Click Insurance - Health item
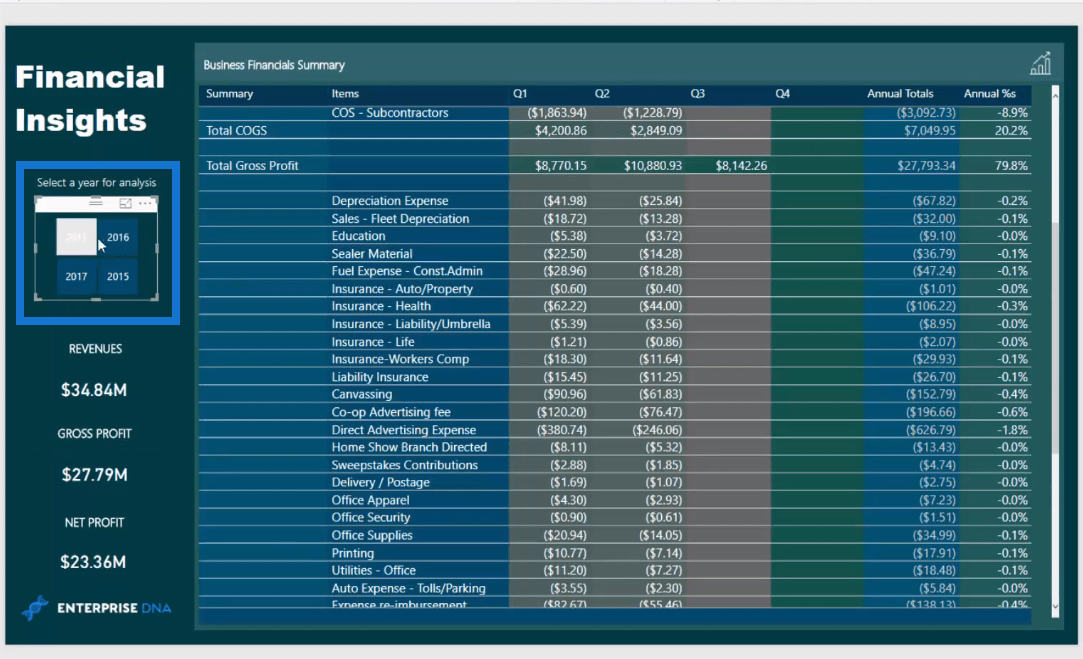Viewport: 1083px width, 659px height. 381,307
